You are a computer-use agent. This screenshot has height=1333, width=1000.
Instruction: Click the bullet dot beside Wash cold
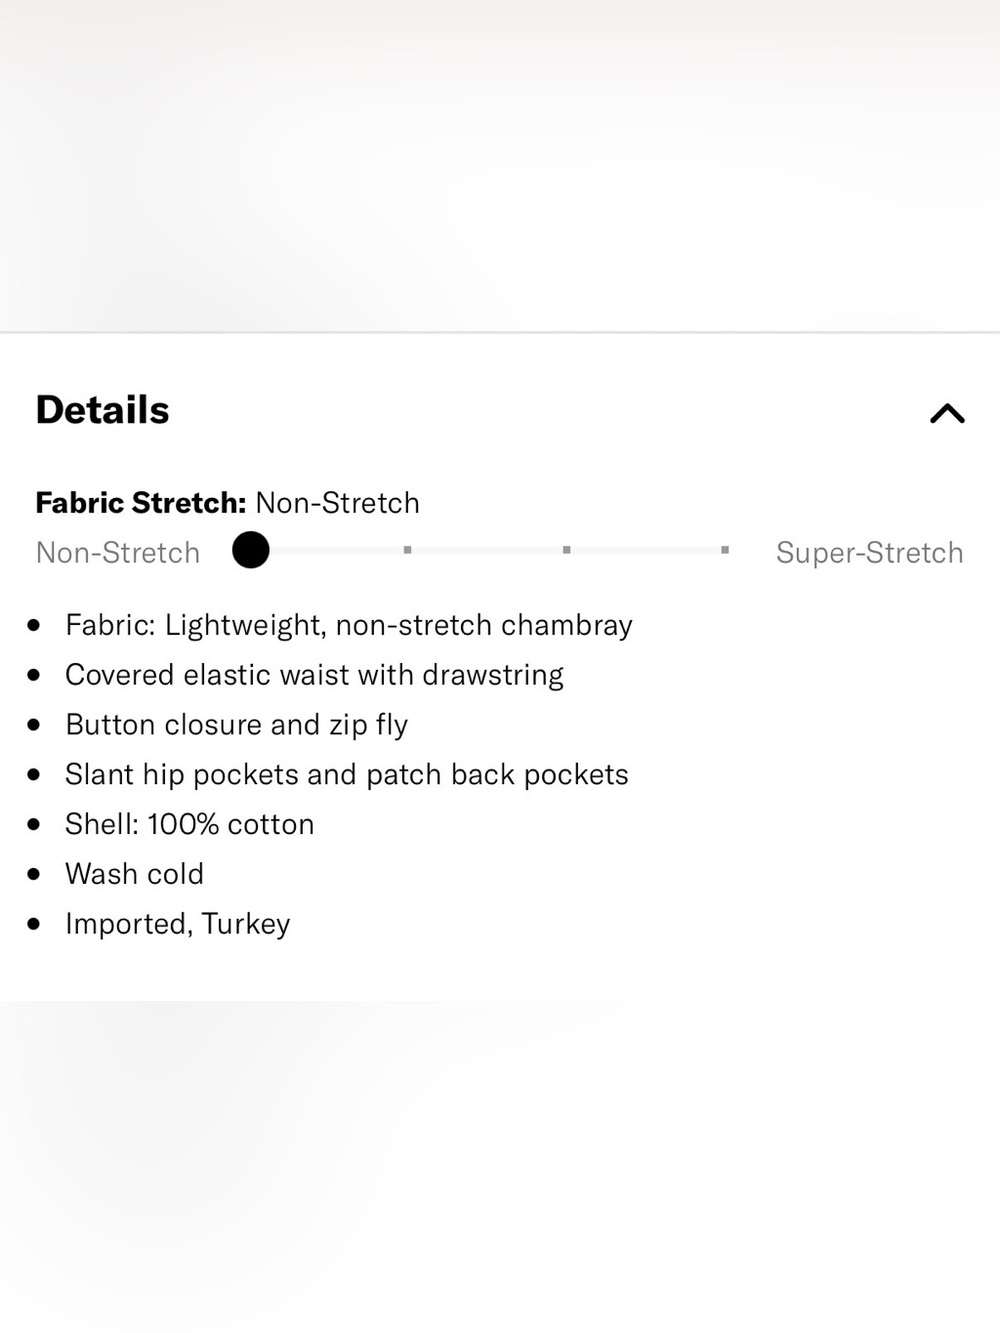[35, 874]
